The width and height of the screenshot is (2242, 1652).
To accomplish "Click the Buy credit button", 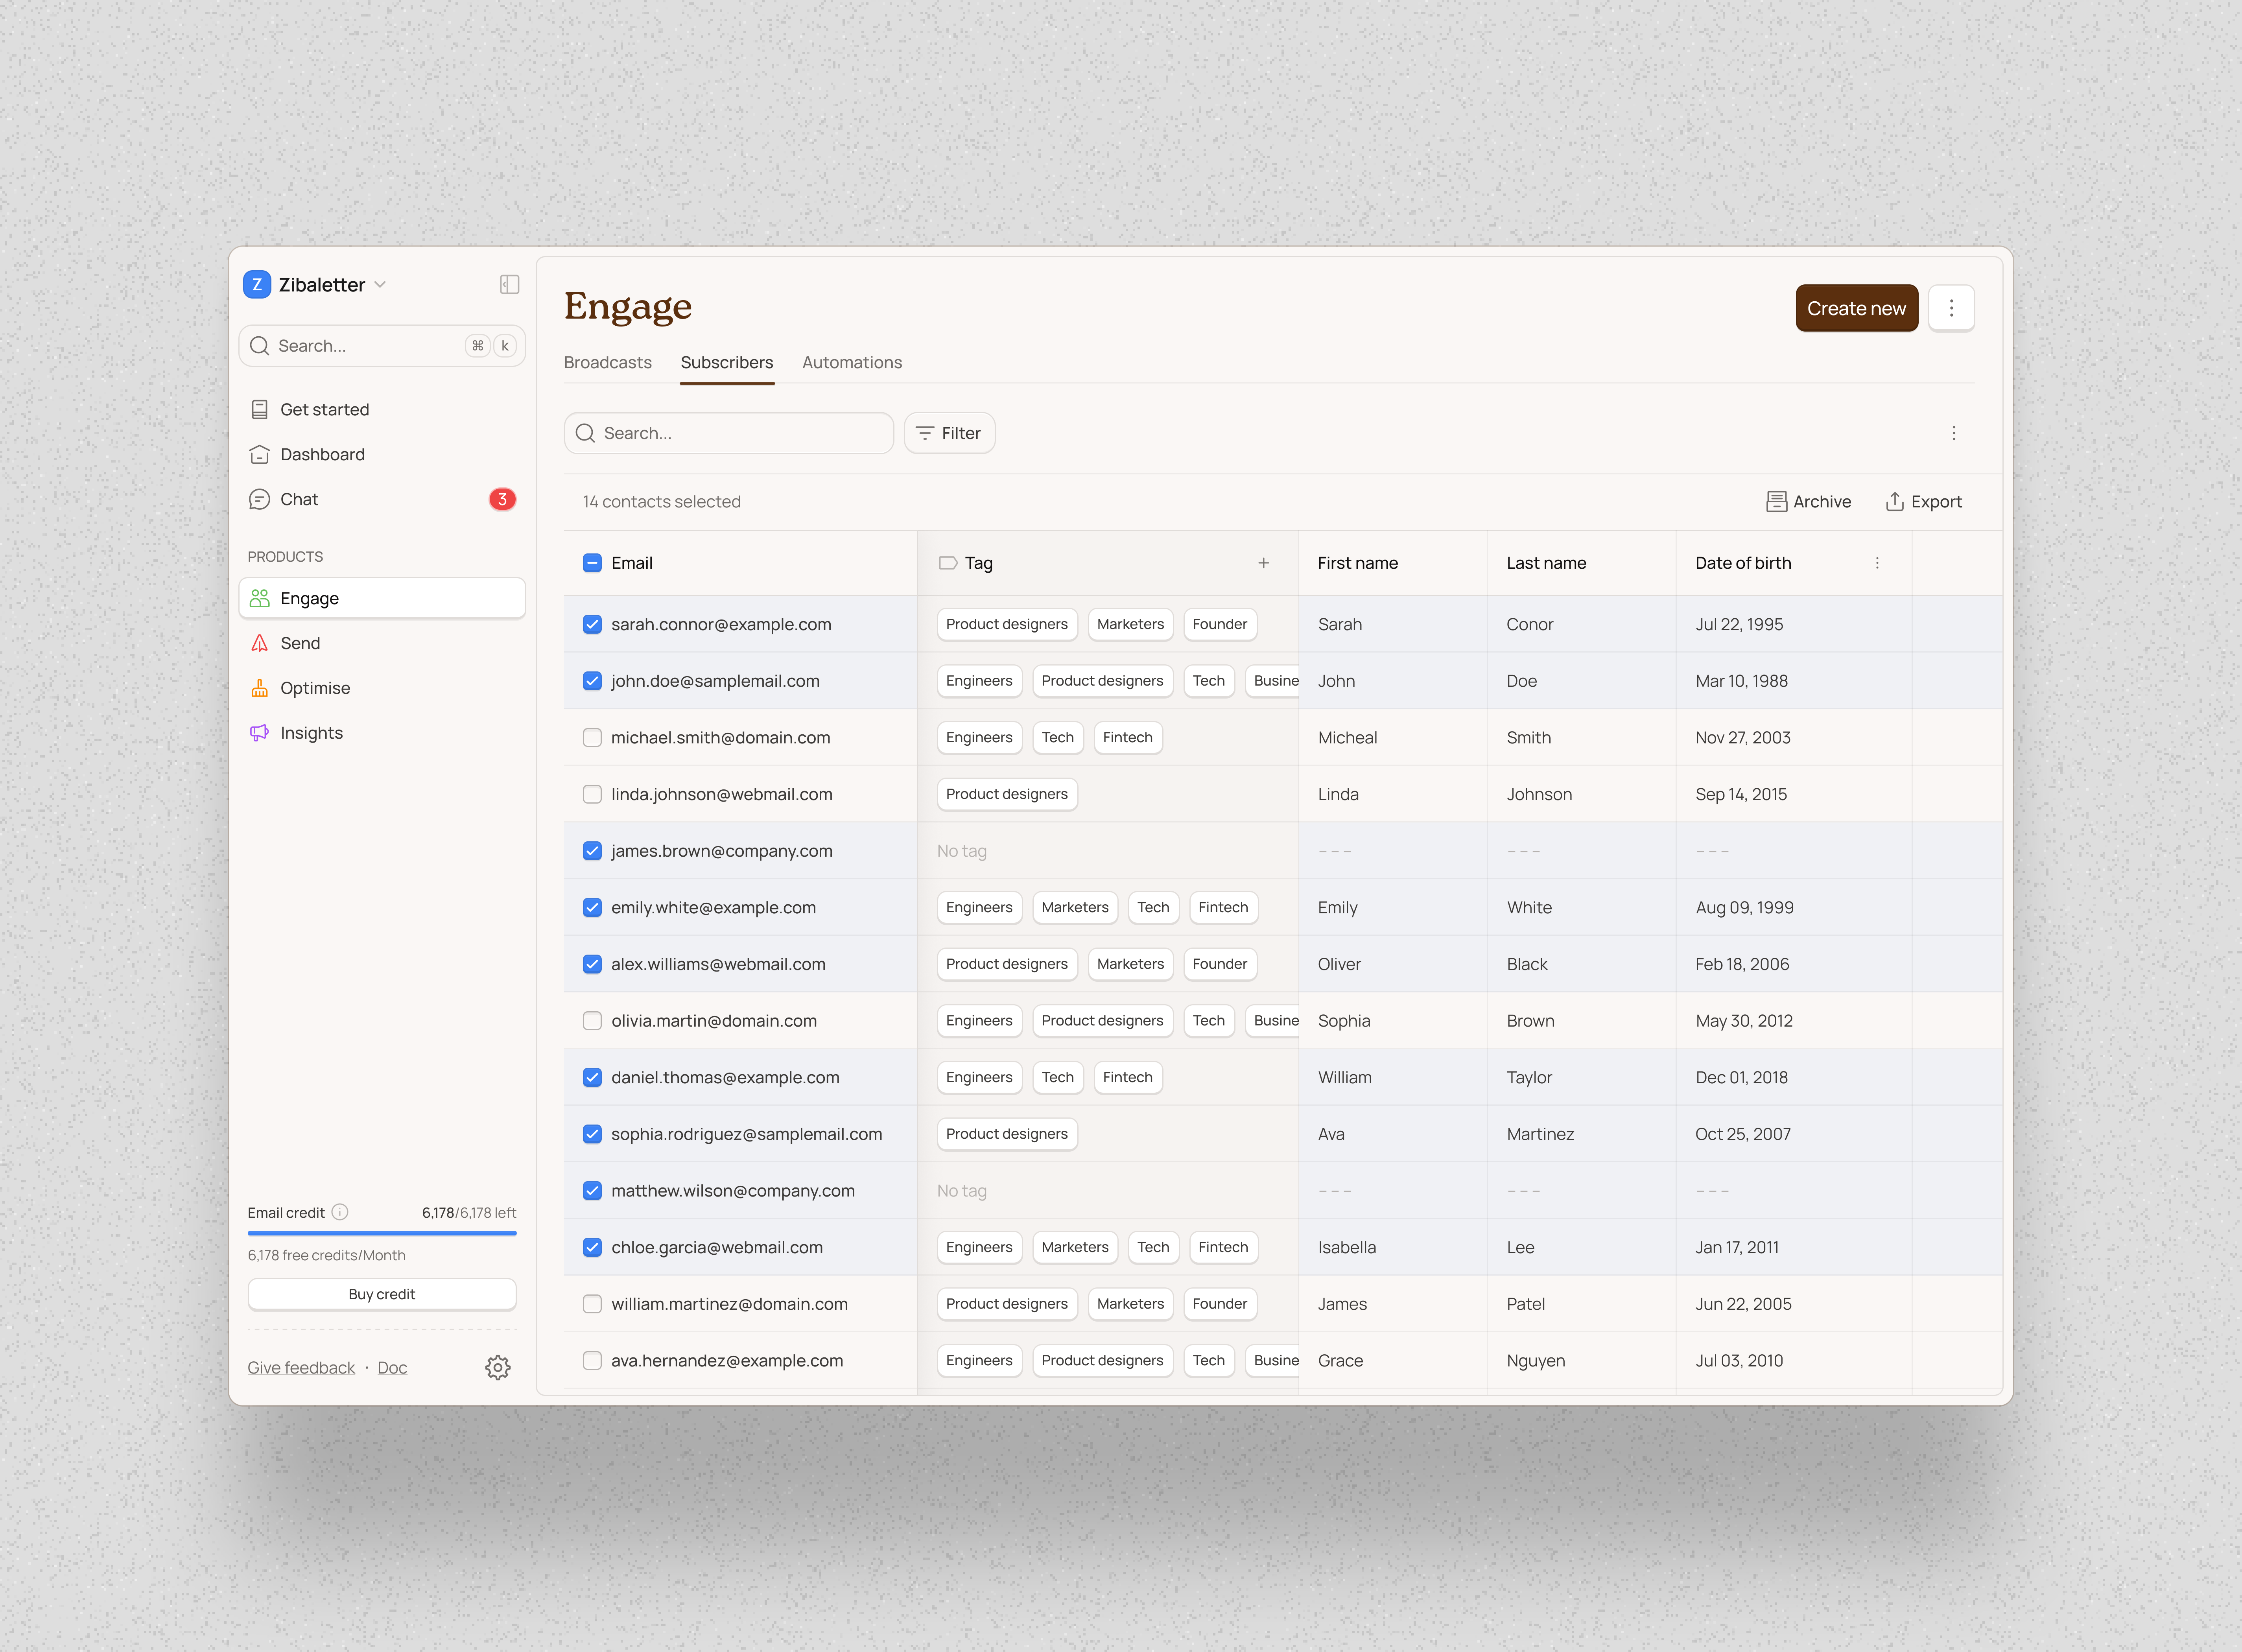I will pyautogui.click(x=382, y=1294).
